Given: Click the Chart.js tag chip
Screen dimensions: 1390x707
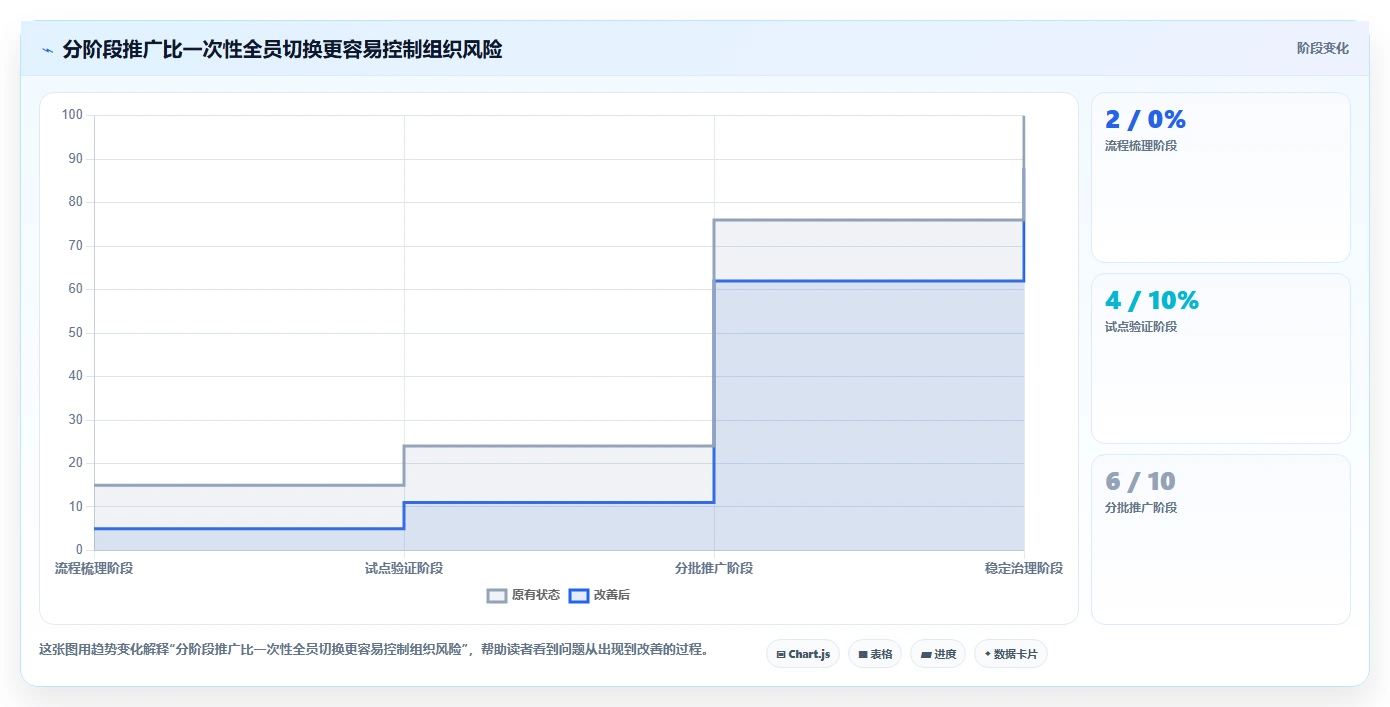Looking at the screenshot, I should 803,654.
